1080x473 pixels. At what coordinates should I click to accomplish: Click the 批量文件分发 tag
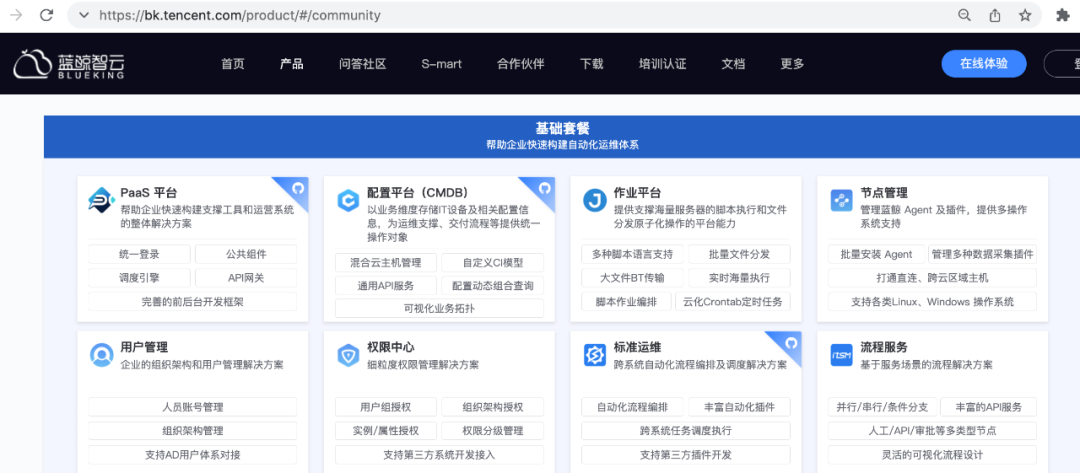(x=739, y=254)
